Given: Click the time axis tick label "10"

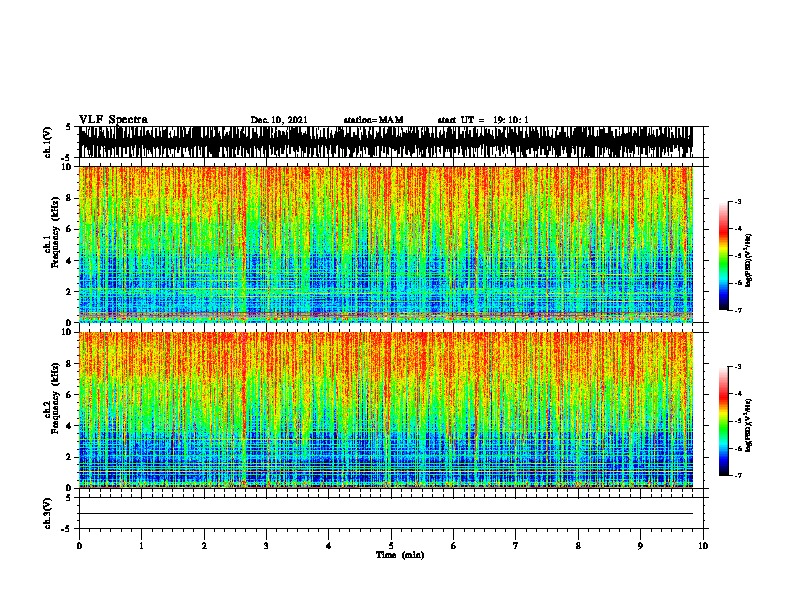Looking at the screenshot, I should [703, 546].
